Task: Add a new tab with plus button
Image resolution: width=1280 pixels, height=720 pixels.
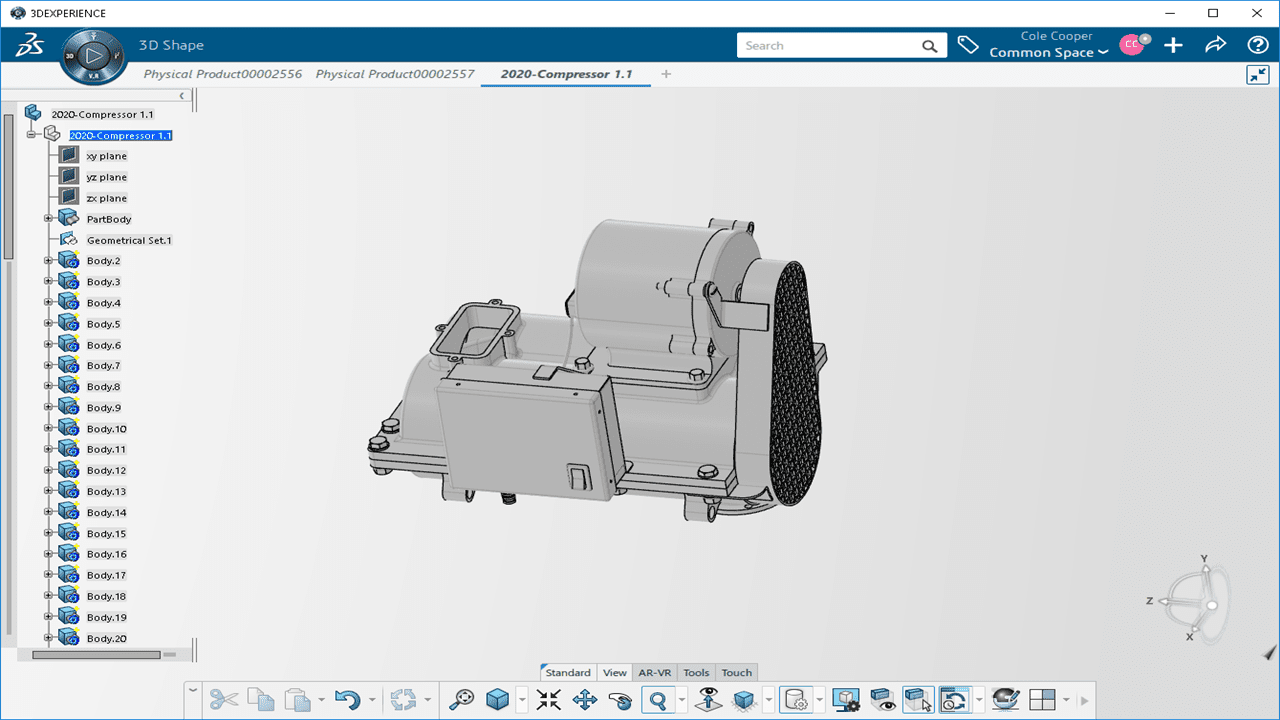Action: (666, 74)
